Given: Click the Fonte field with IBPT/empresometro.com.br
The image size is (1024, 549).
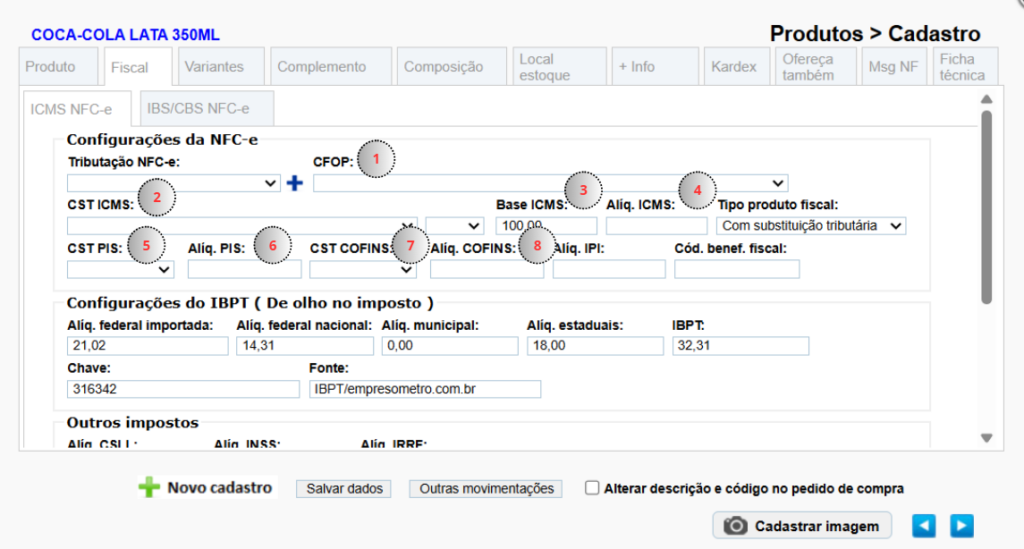Looking at the screenshot, I should coord(425,389).
